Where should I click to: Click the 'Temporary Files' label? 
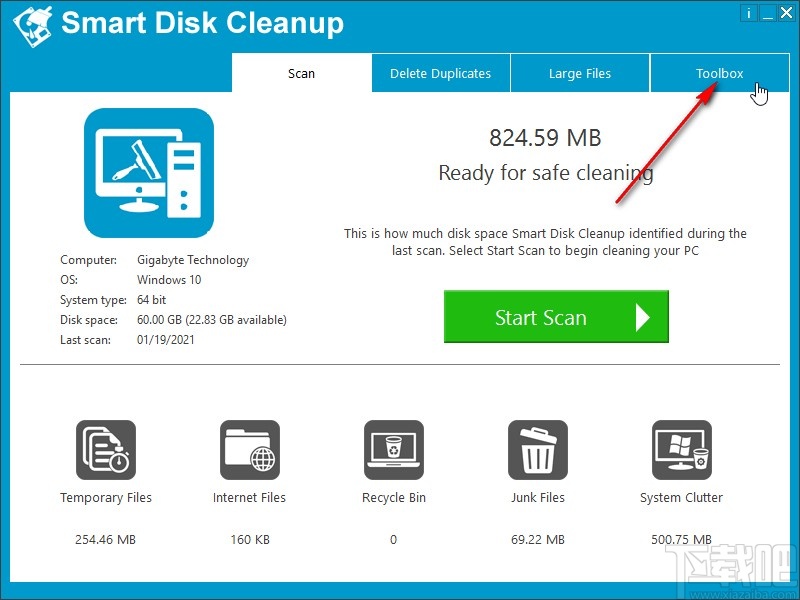[106, 497]
